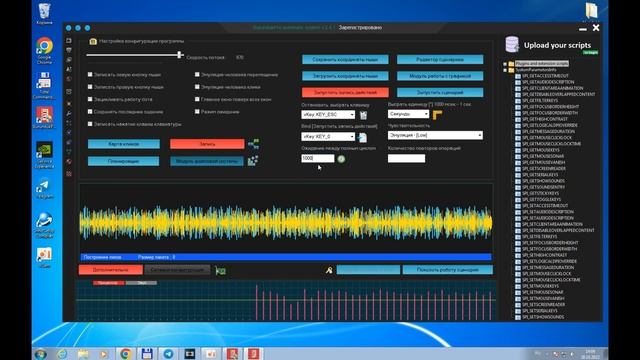Expand the 'Plugins and extension scripts' tree node
The height and width of the screenshot is (360, 640).
coord(505,64)
